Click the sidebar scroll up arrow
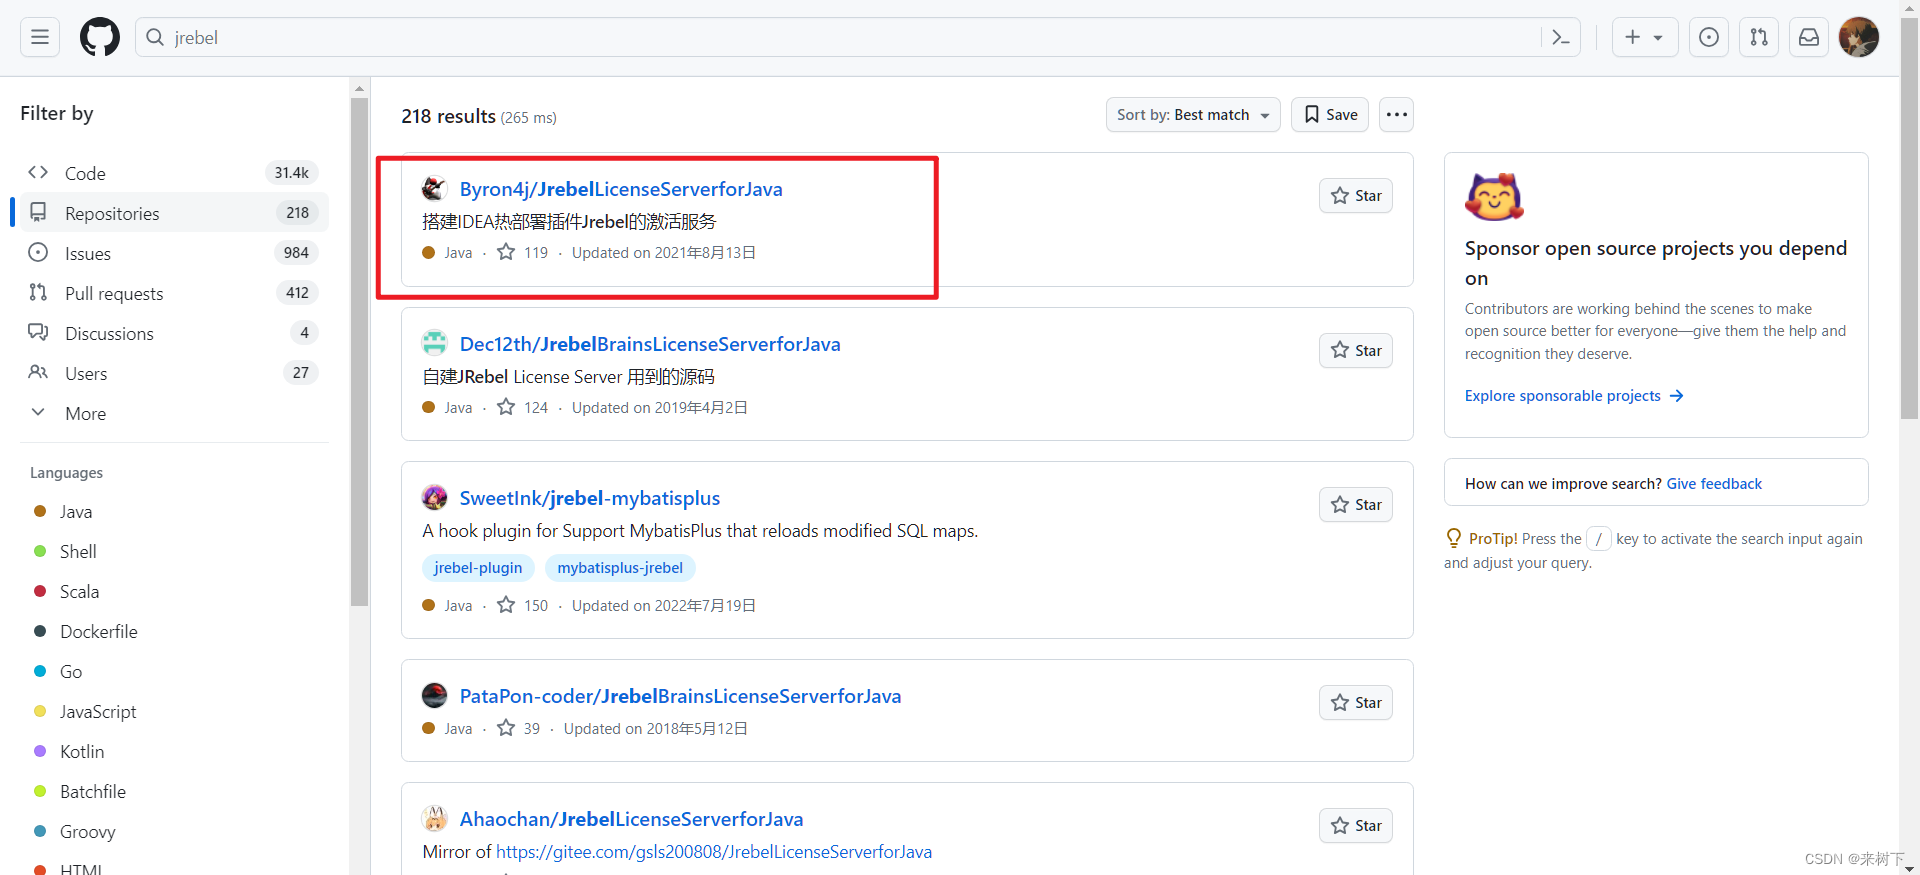1920x875 pixels. (x=360, y=88)
